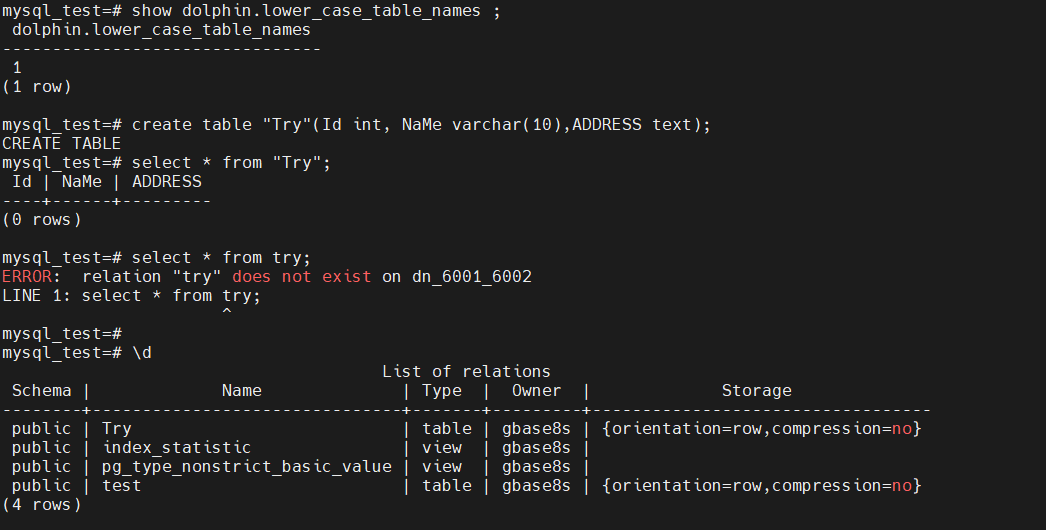The width and height of the screenshot is (1046, 530).
Task: Click the "pg_type_nonstrict_basic_value" view name
Action: click(247, 467)
